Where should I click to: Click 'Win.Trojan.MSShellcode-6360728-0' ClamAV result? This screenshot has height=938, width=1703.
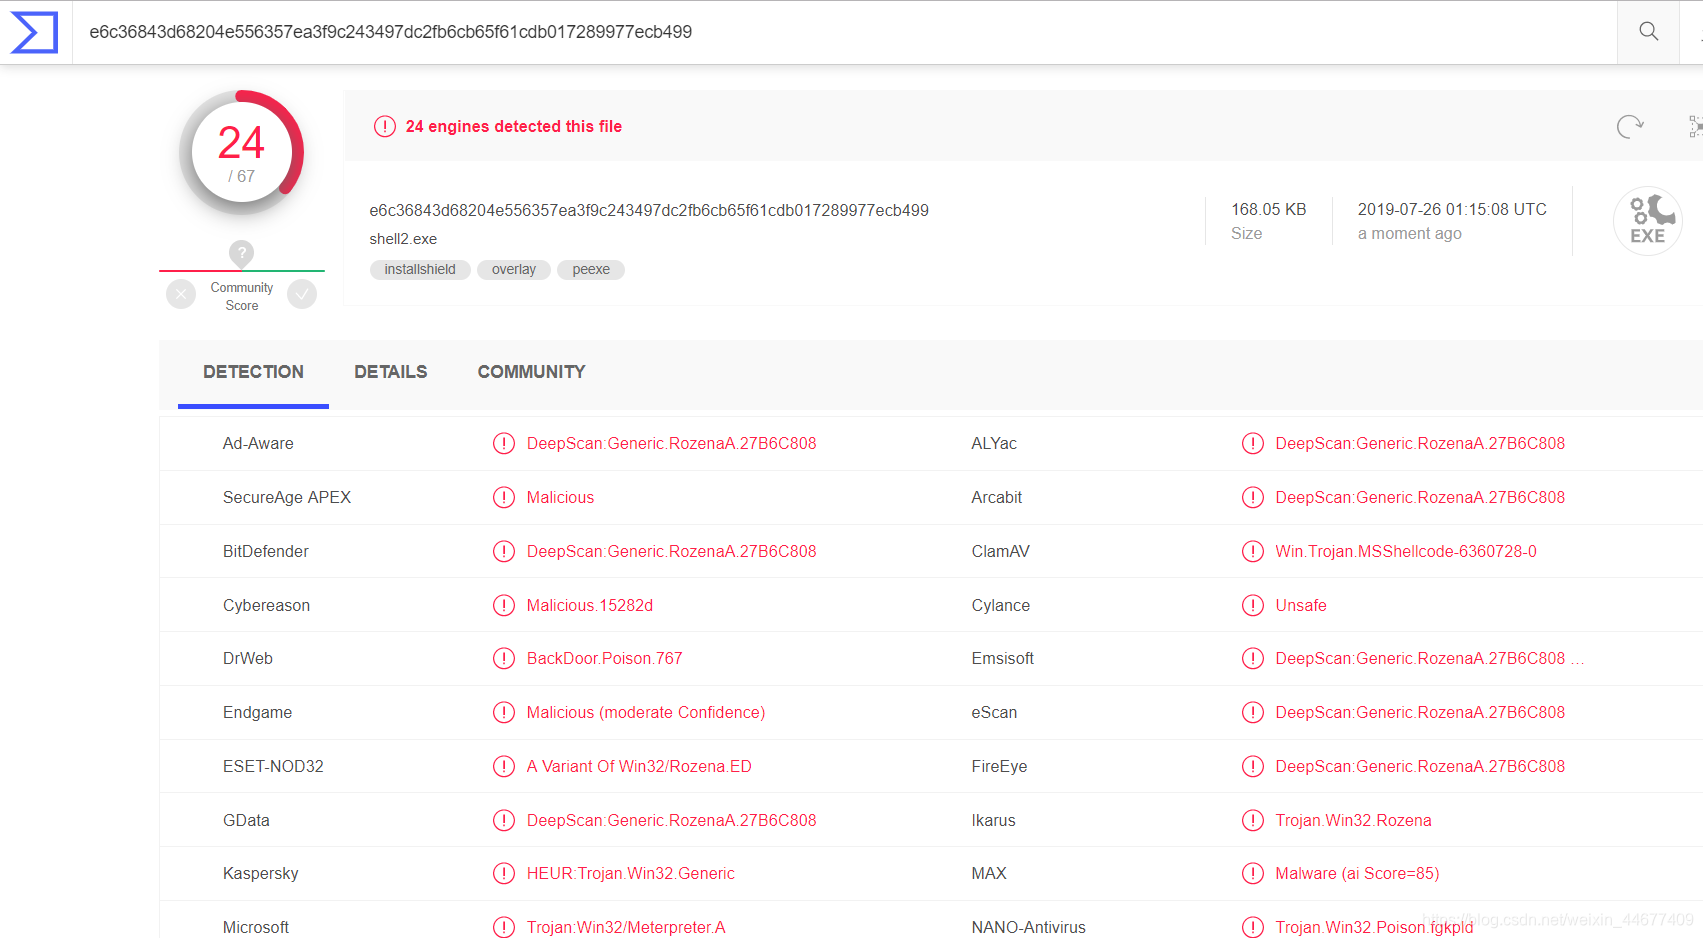[1406, 551]
